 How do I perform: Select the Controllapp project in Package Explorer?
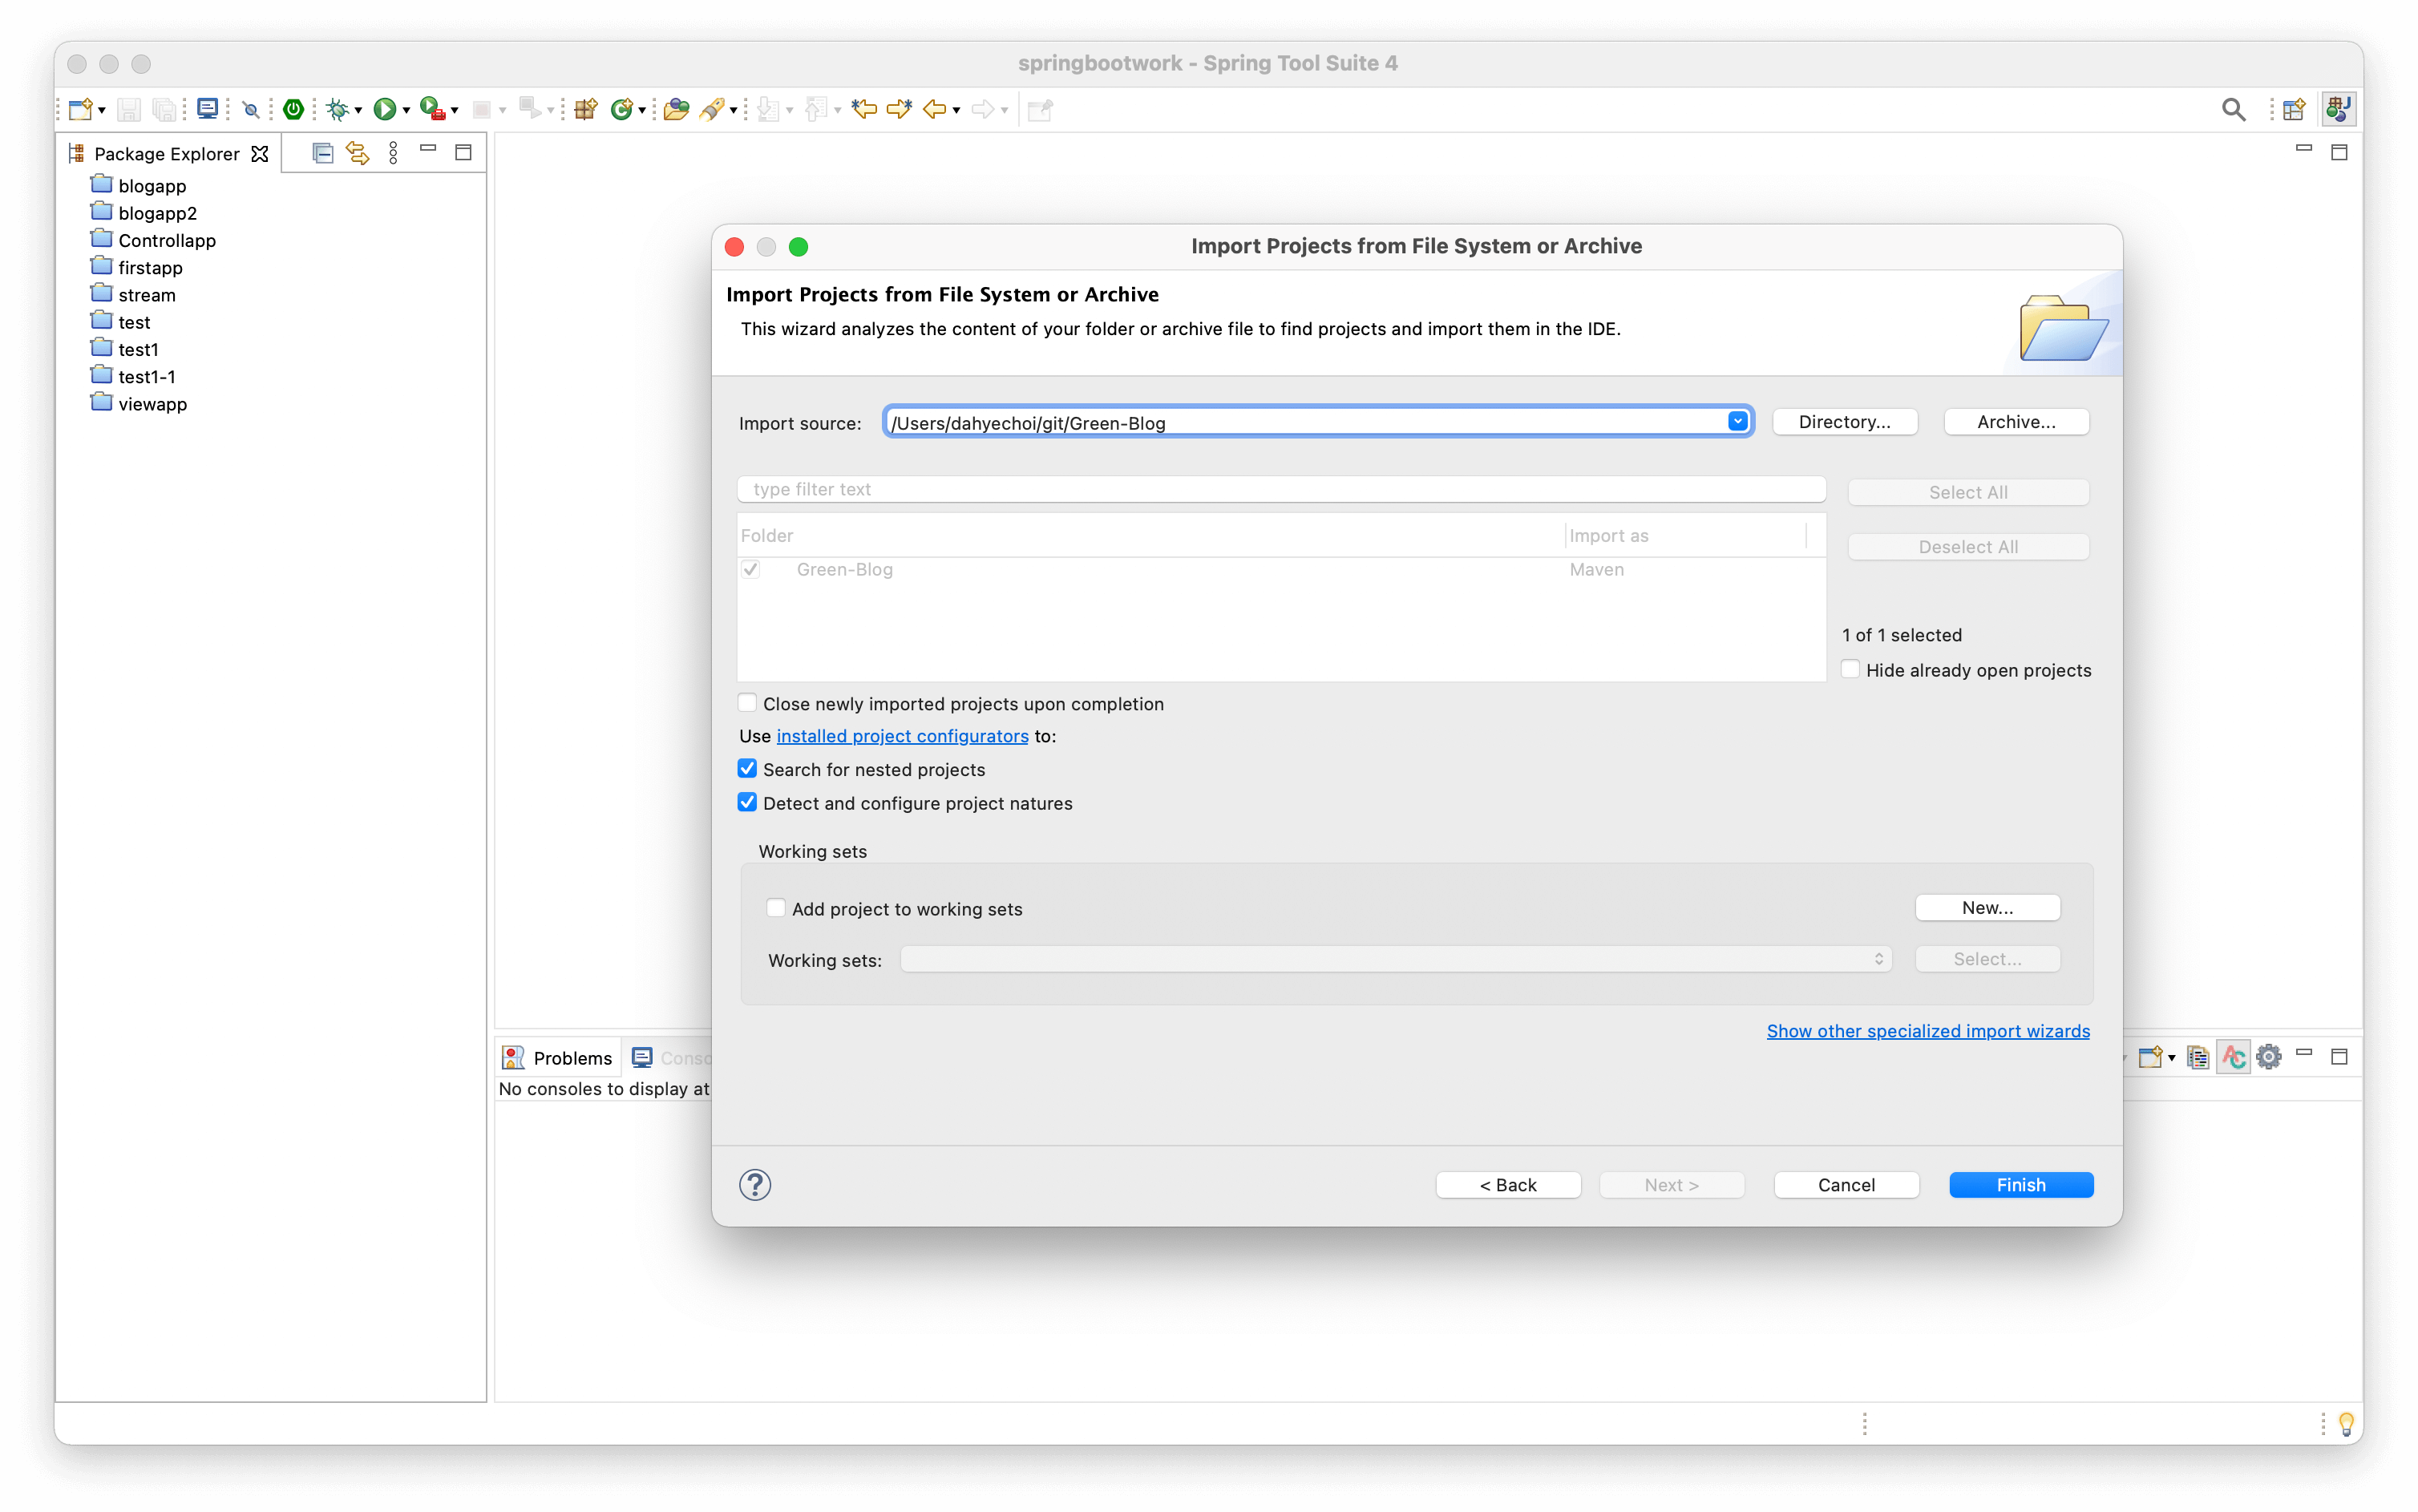click(x=166, y=240)
